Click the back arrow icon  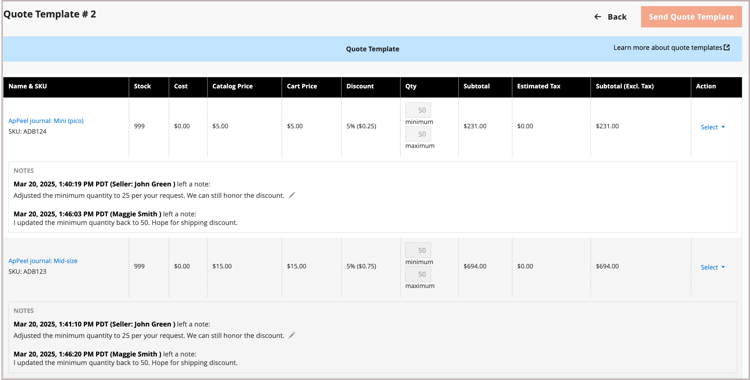coord(597,17)
